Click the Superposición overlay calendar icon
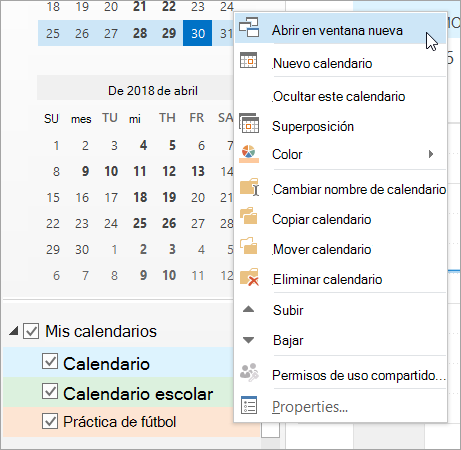 (x=249, y=123)
